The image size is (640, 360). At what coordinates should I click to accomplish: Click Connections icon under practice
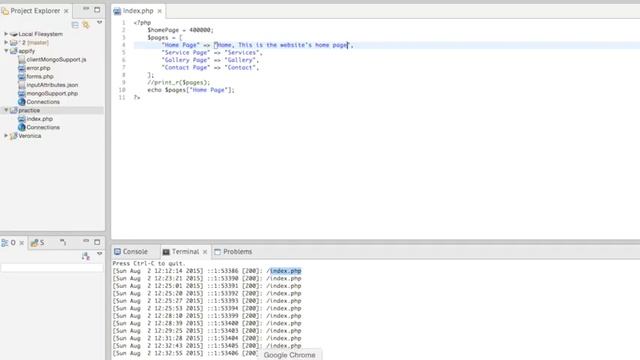pyautogui.click(x=22, y=127)
